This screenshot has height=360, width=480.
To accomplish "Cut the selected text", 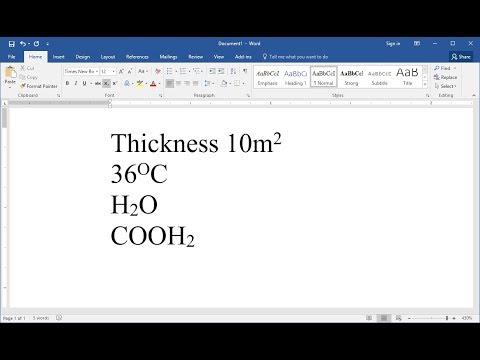I will click(27, 68).
